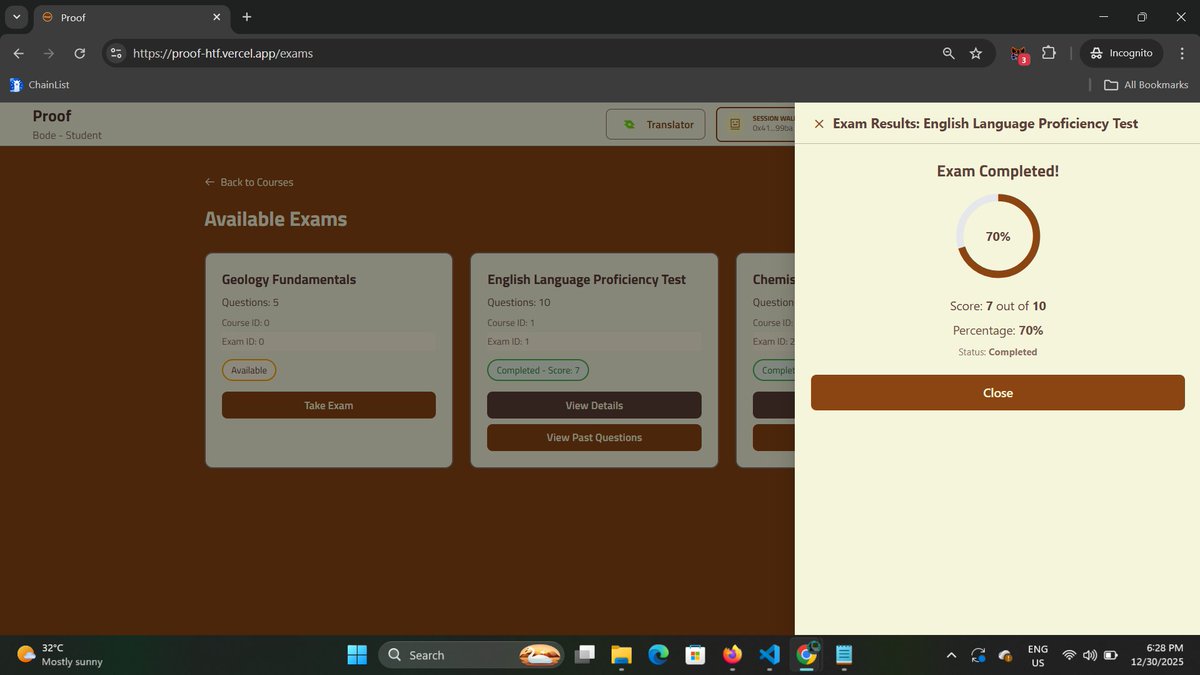
Task: Click the OneDrive cloud tray icon
Action: [x=1006, y=656]
